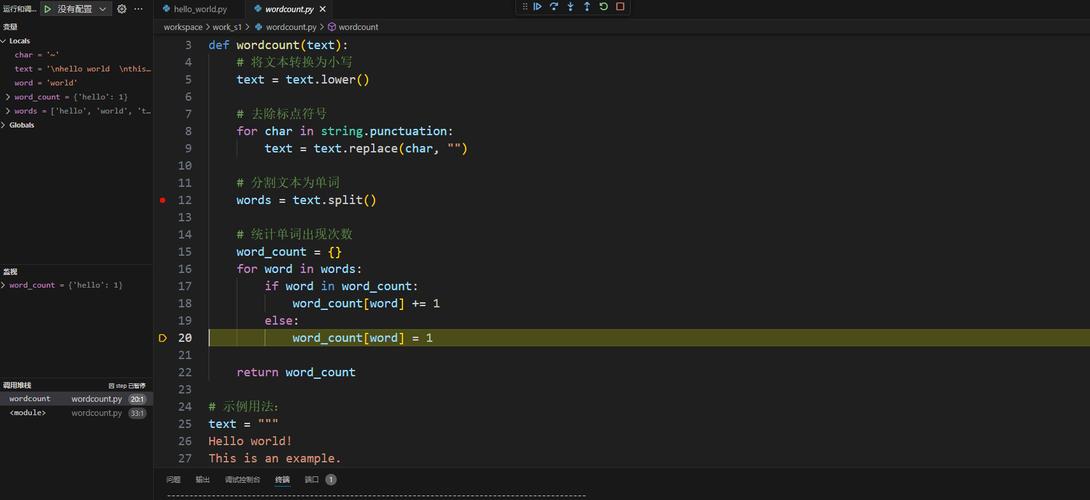Select the <module> call stack frame

point(28,413)
